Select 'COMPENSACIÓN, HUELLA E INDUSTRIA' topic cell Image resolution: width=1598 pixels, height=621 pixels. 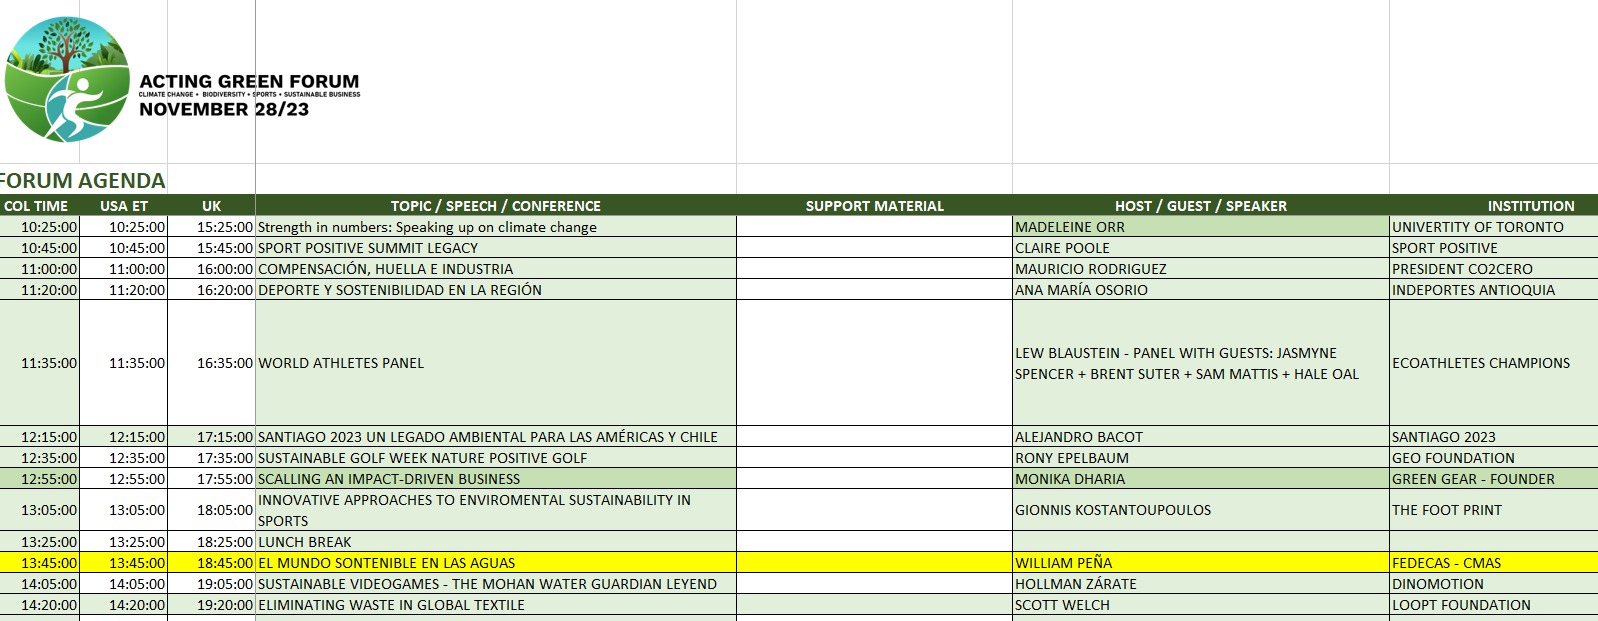[x=496, y=269]
